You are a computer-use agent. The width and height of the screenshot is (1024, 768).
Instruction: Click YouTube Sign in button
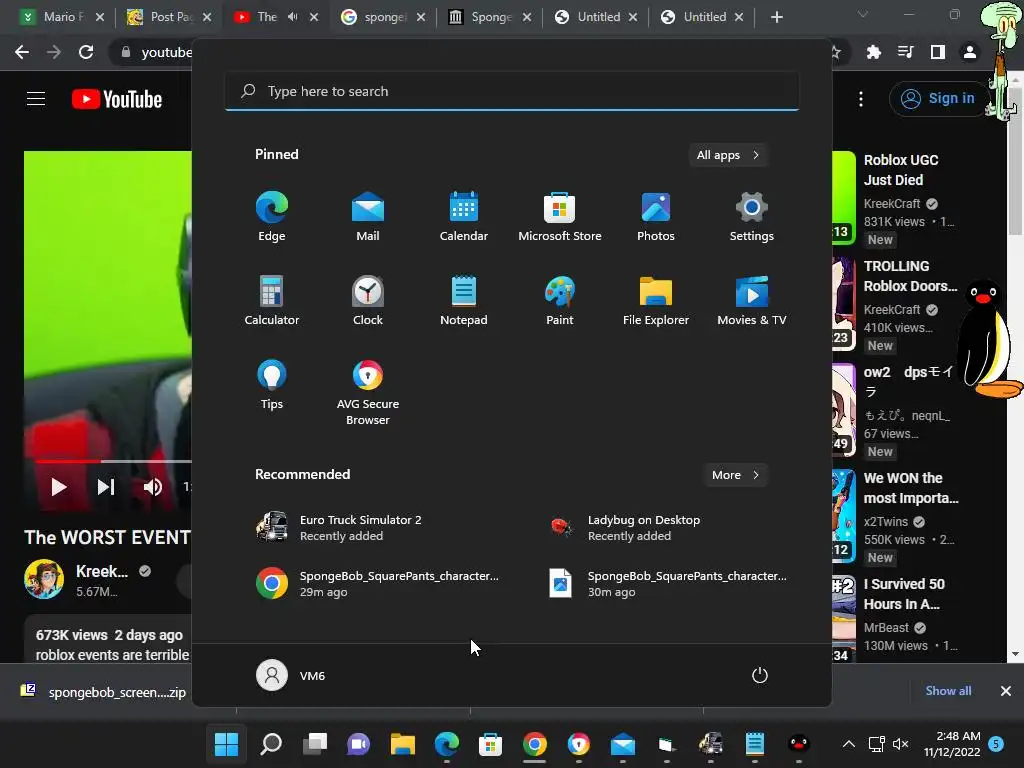938,99
